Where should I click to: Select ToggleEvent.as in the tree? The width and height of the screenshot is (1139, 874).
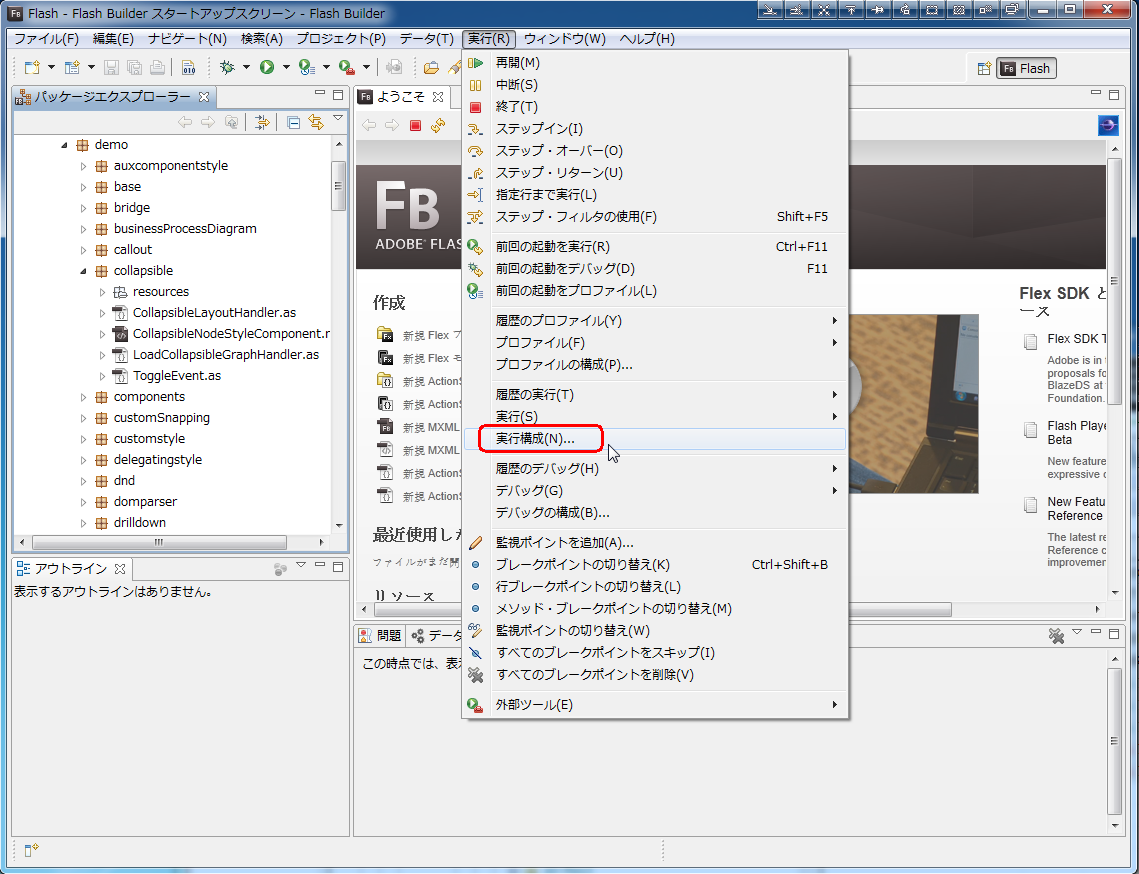point(177,376)
